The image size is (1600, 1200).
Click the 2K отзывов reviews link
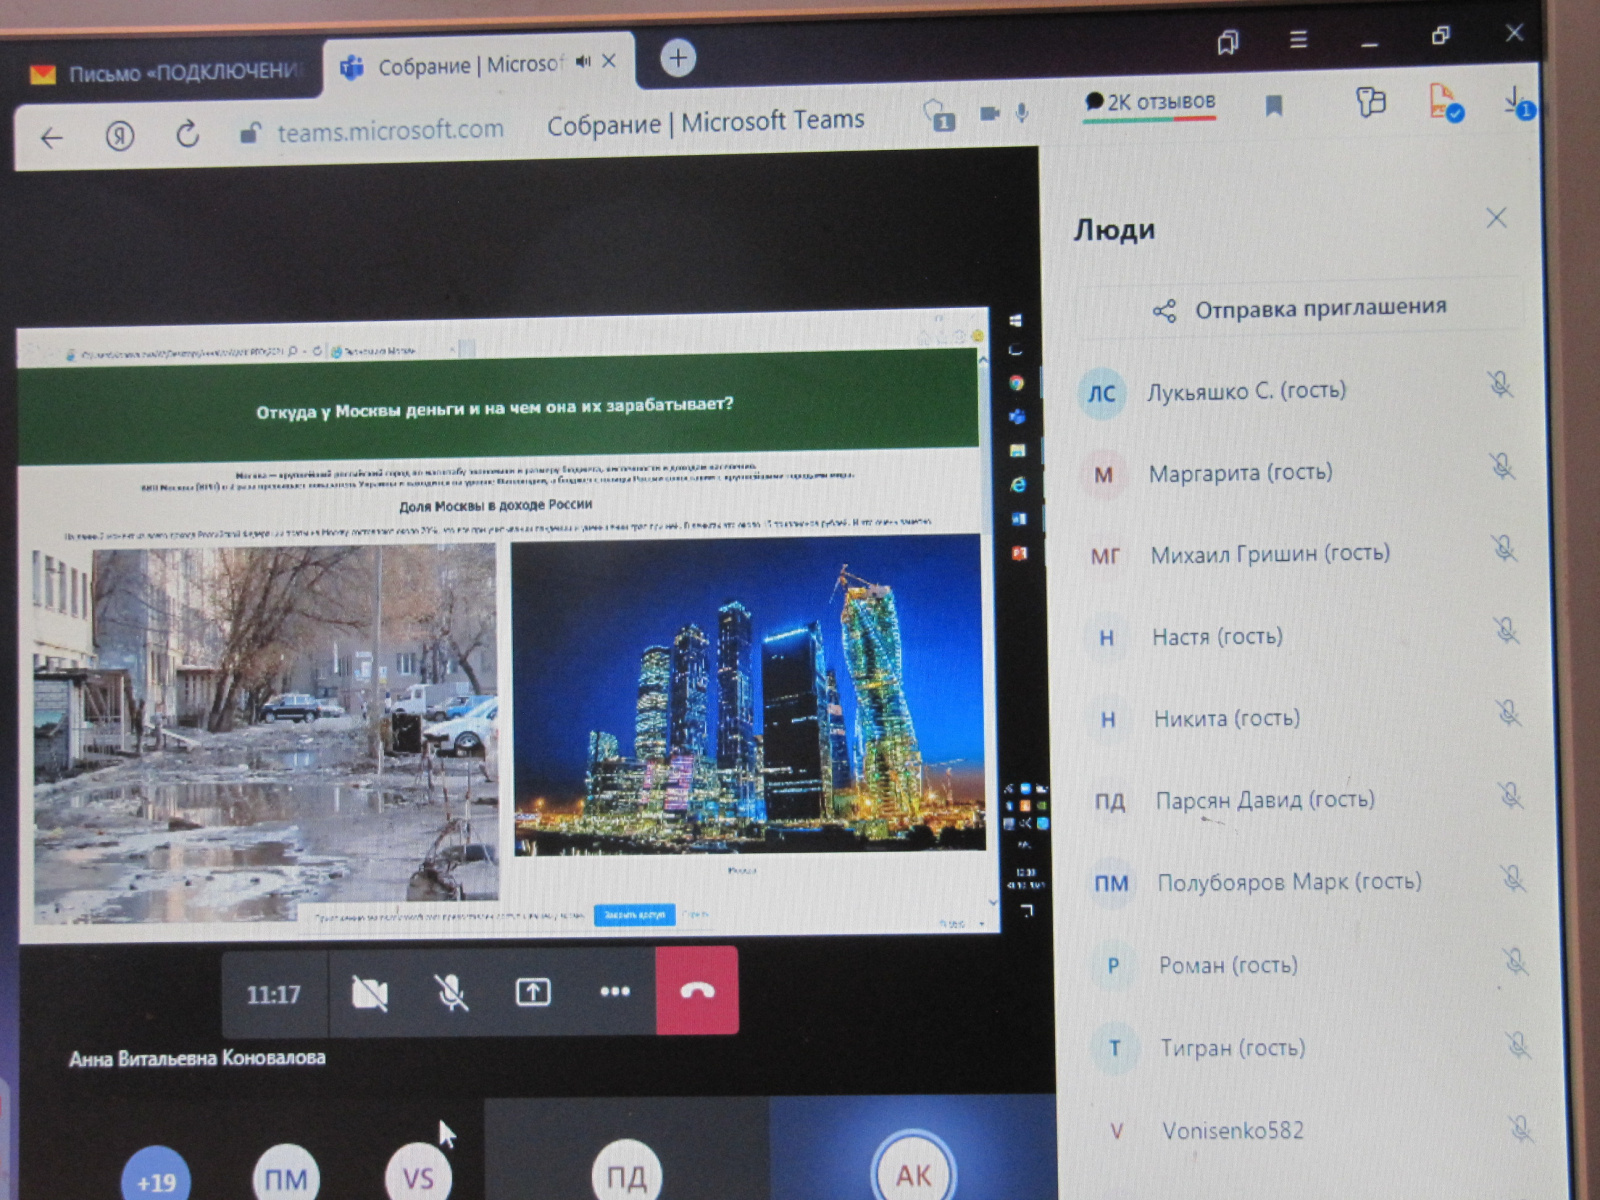tap(1151, 103)
